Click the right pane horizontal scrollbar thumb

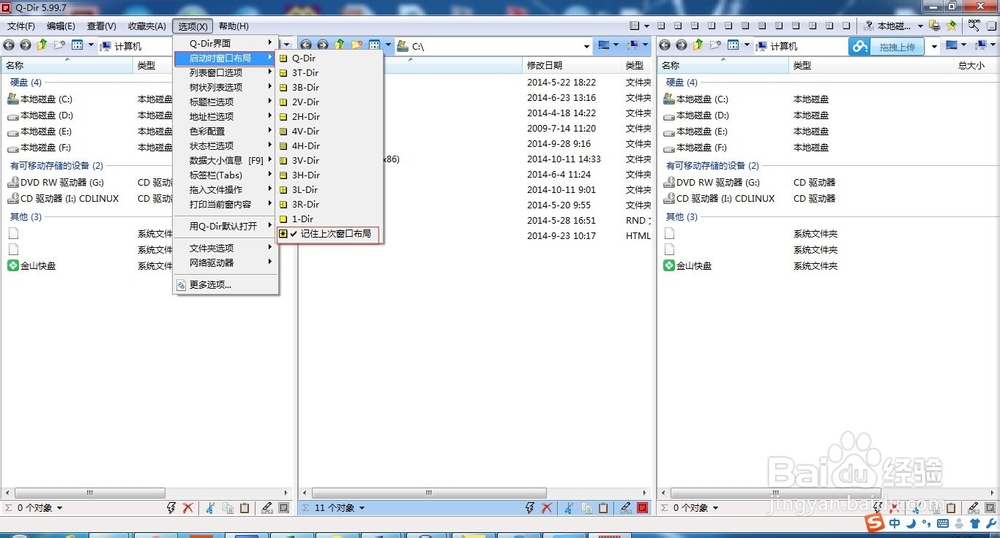point(776,493)
